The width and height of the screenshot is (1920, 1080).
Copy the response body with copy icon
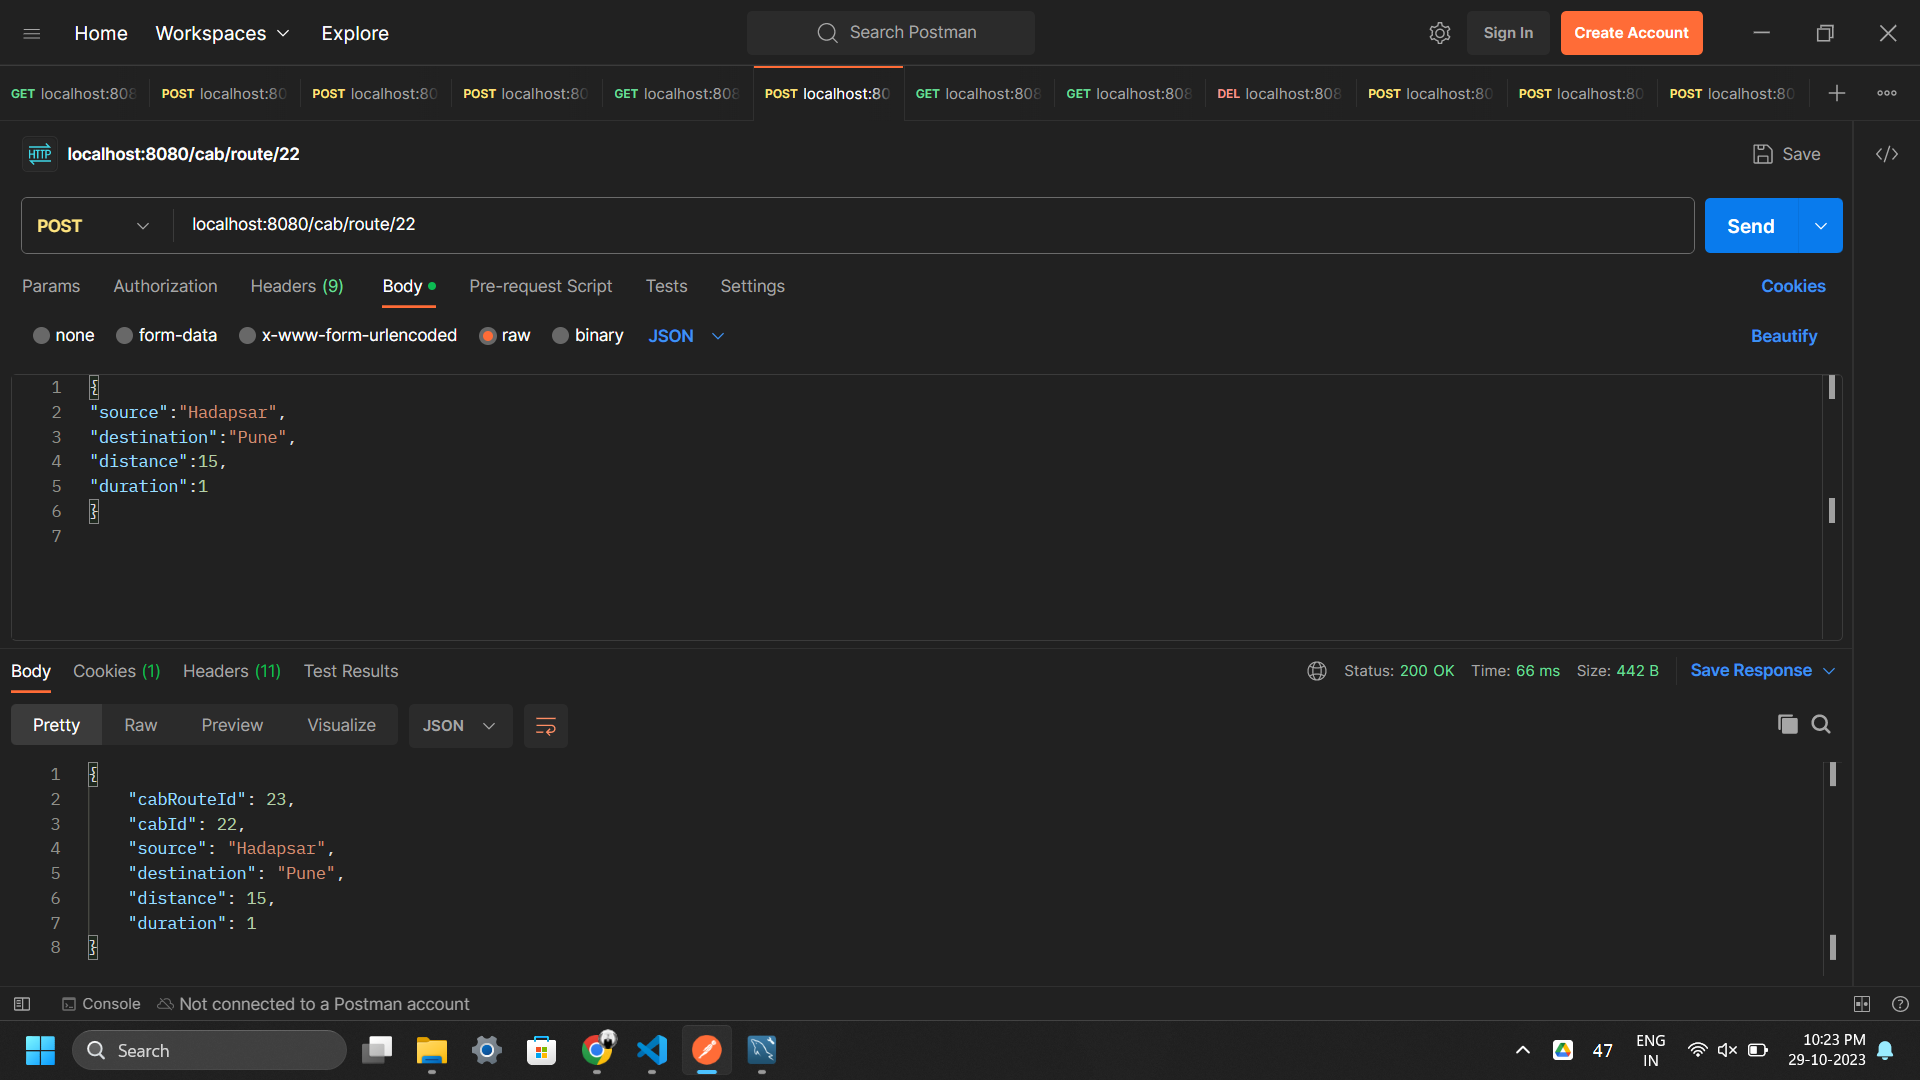[x=1788, y=725]
